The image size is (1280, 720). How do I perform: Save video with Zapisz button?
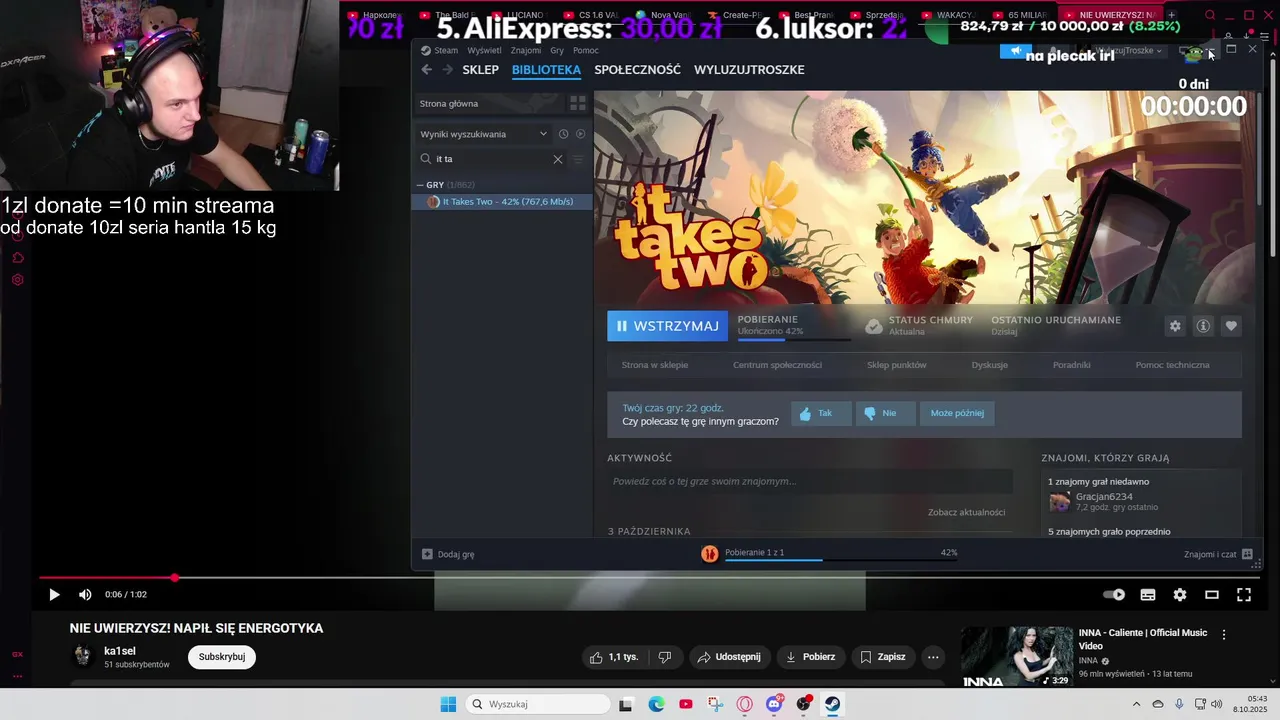coord(883,657)
